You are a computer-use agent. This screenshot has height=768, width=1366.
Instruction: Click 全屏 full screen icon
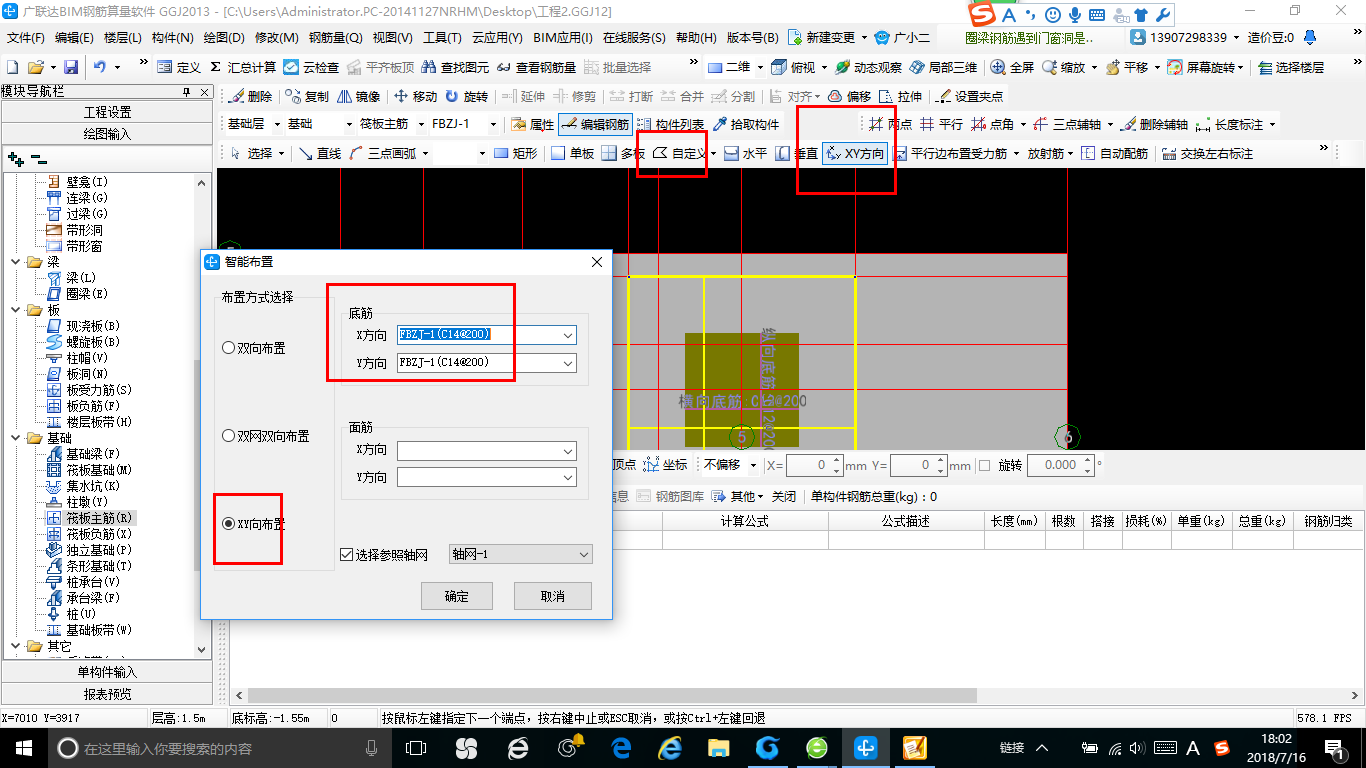1012,67
